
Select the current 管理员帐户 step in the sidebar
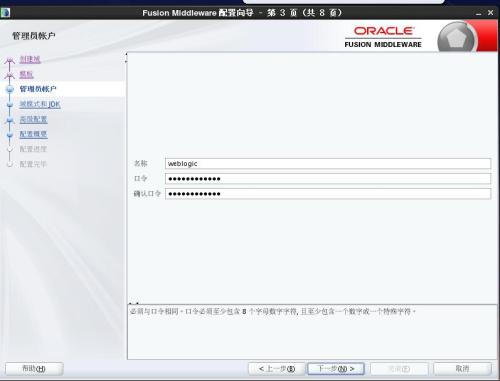38,89
